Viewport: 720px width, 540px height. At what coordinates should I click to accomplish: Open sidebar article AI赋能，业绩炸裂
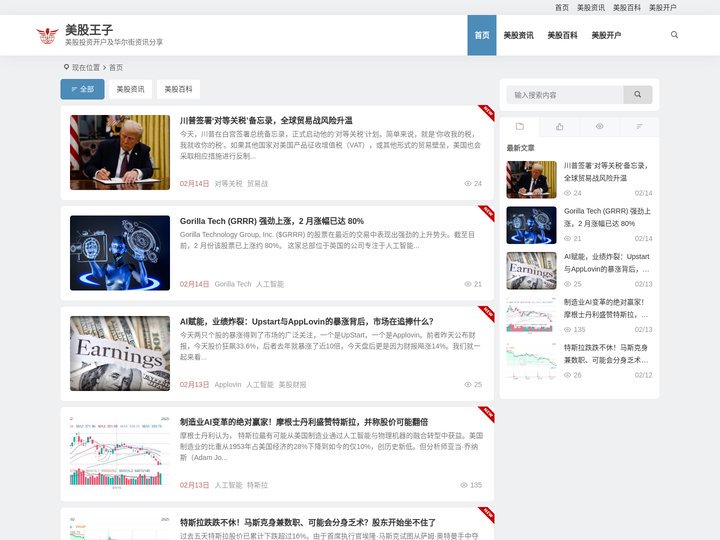[x=607, y=263]
